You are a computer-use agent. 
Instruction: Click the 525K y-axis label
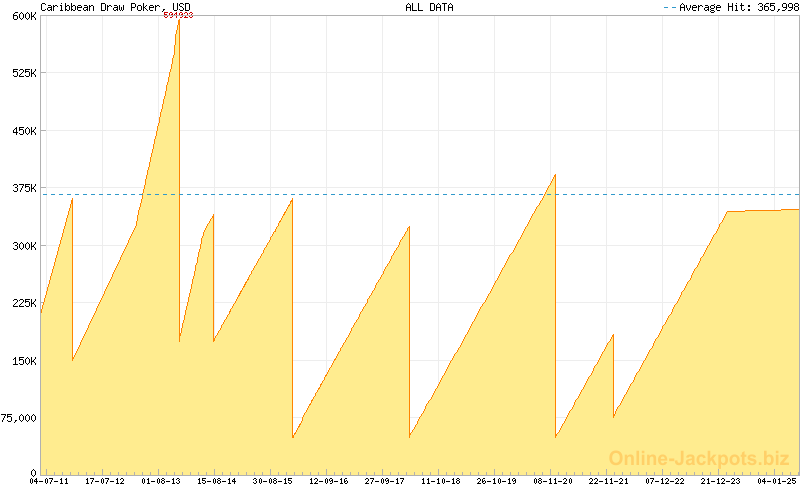[24, 73]
